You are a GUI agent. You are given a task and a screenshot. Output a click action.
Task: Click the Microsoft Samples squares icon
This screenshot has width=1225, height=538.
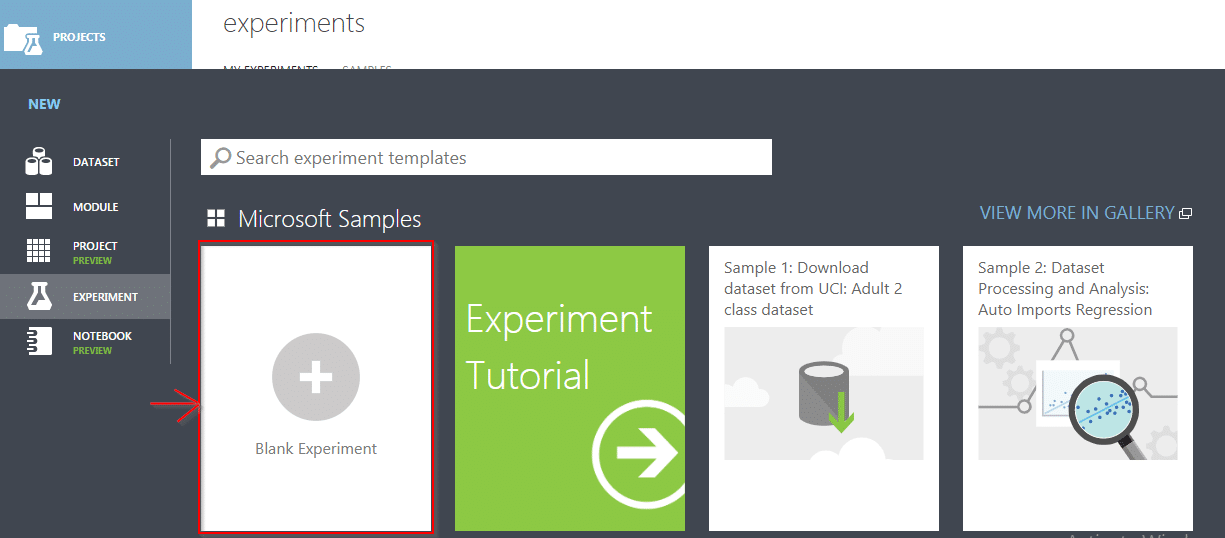pos(216,219)
